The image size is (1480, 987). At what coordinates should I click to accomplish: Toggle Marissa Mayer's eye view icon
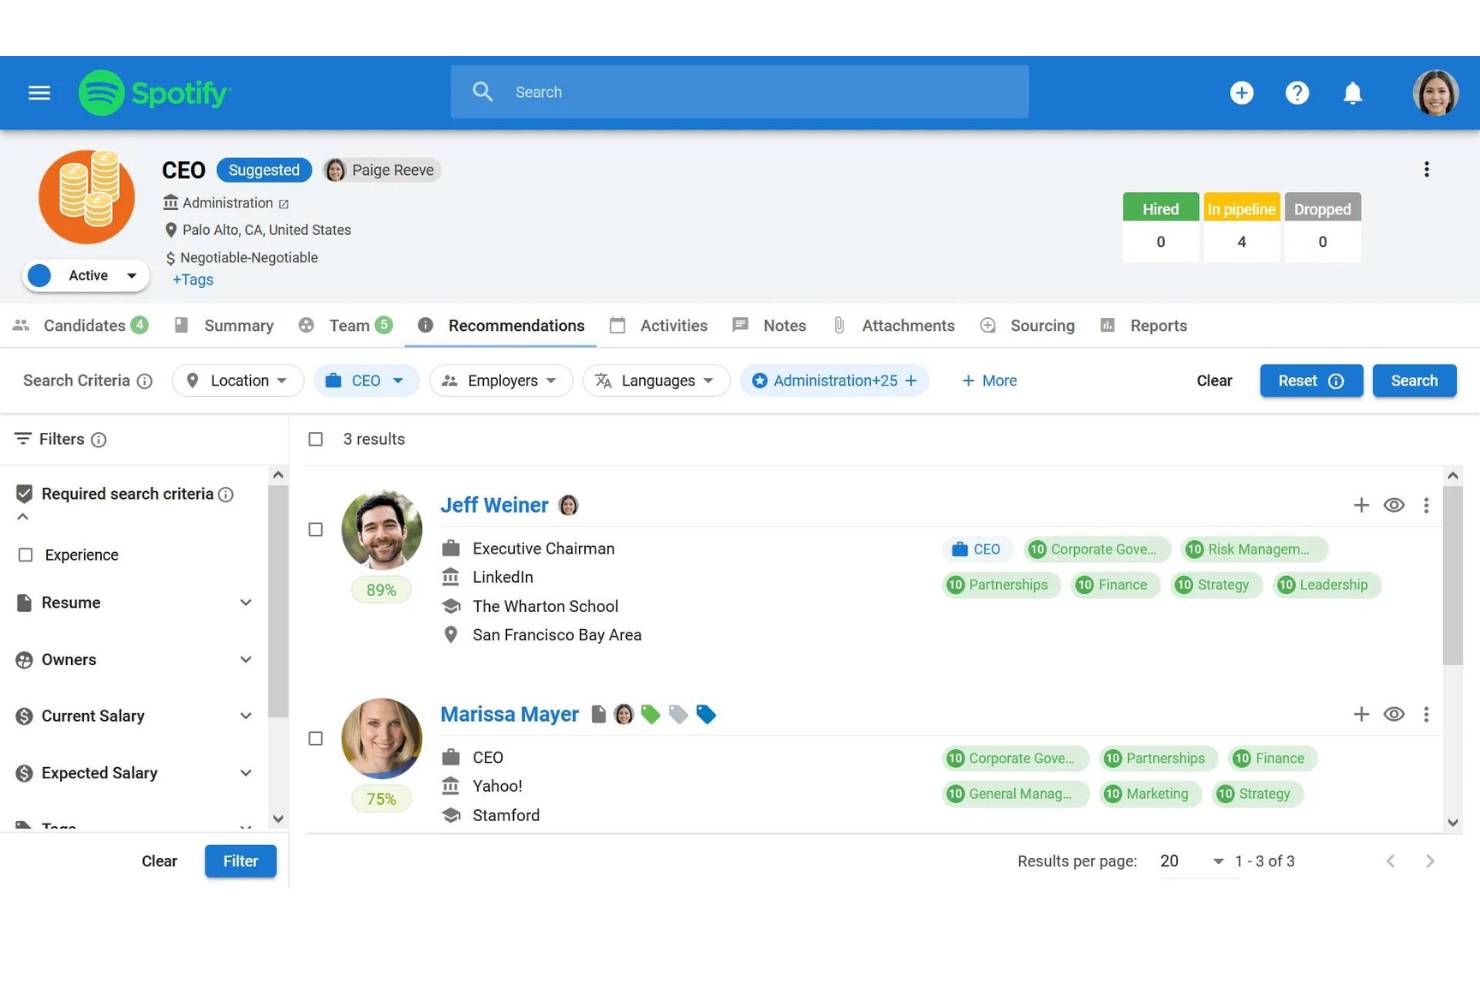click(x=1394, y=714)
